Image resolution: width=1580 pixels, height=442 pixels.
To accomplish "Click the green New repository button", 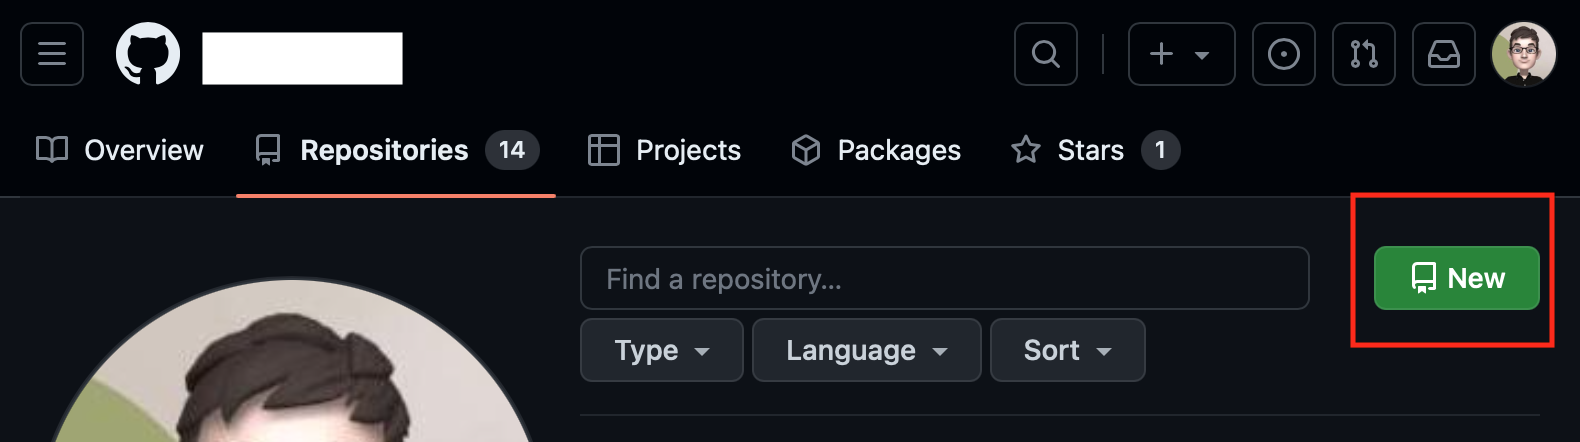I will point(1456,278).
